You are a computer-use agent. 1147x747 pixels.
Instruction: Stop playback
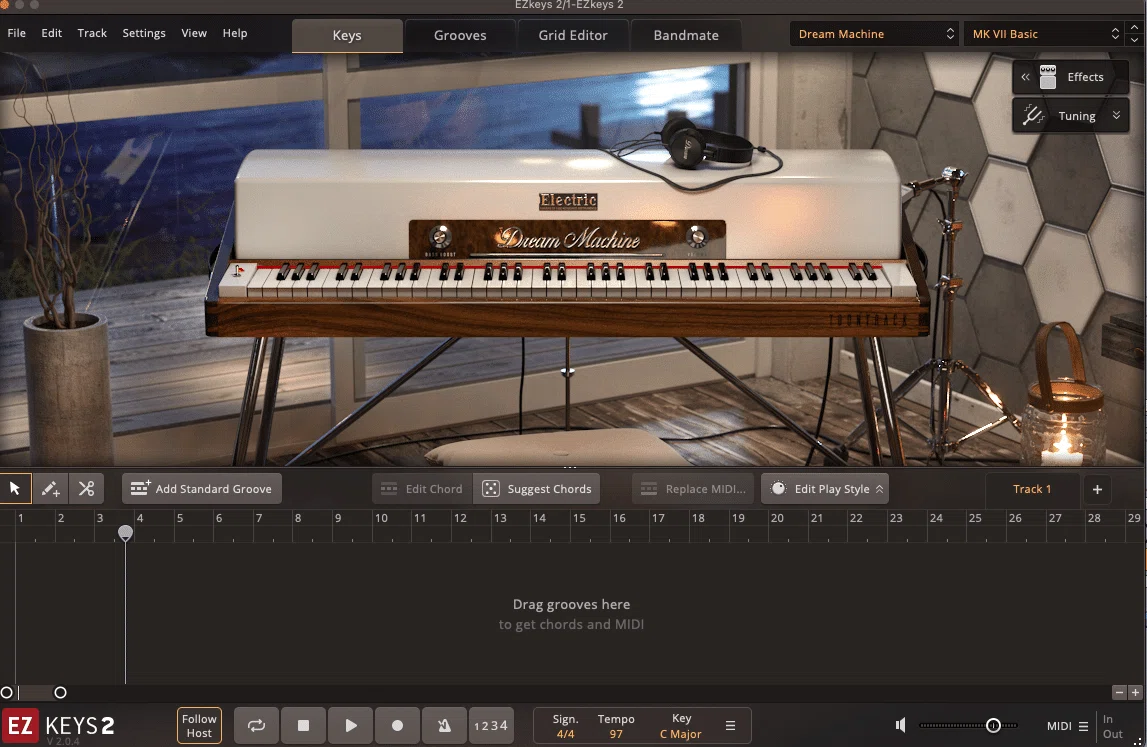coord(303,726)
